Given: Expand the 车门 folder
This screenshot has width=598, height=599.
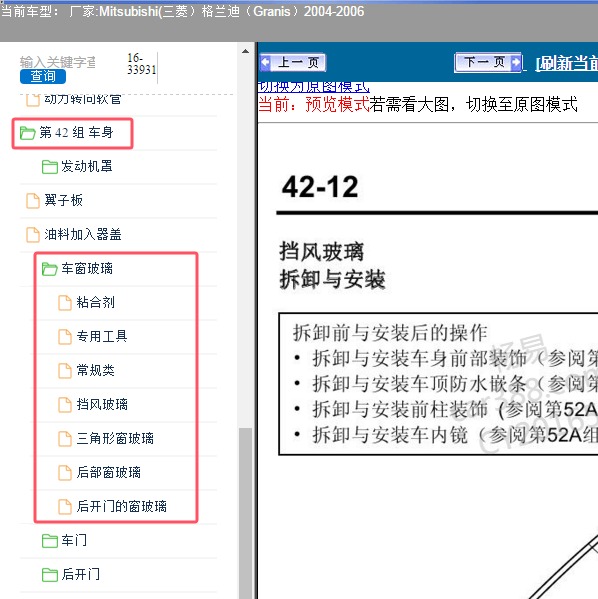Looking at the screenshot, I should click(x=74, y=541).
